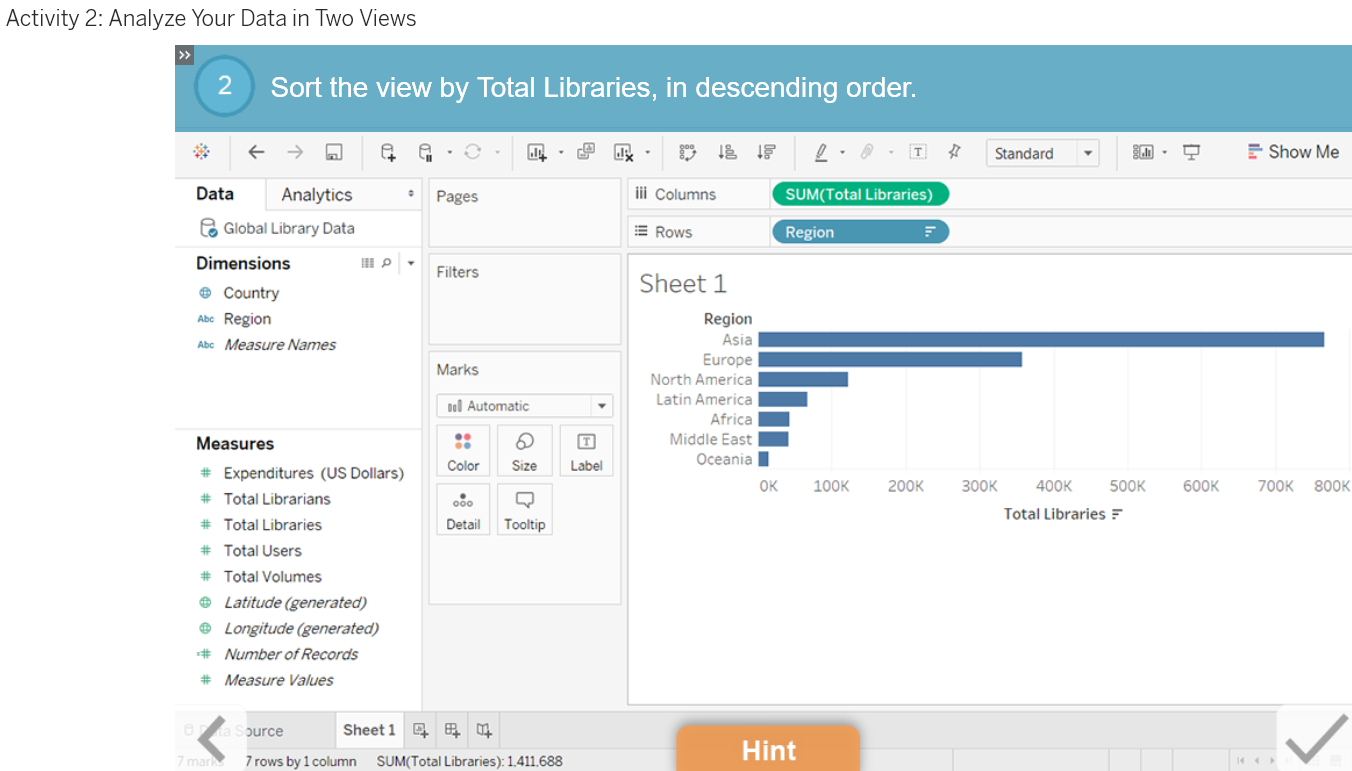Select the sort descending toolbar icon

[x=766, y=151]
